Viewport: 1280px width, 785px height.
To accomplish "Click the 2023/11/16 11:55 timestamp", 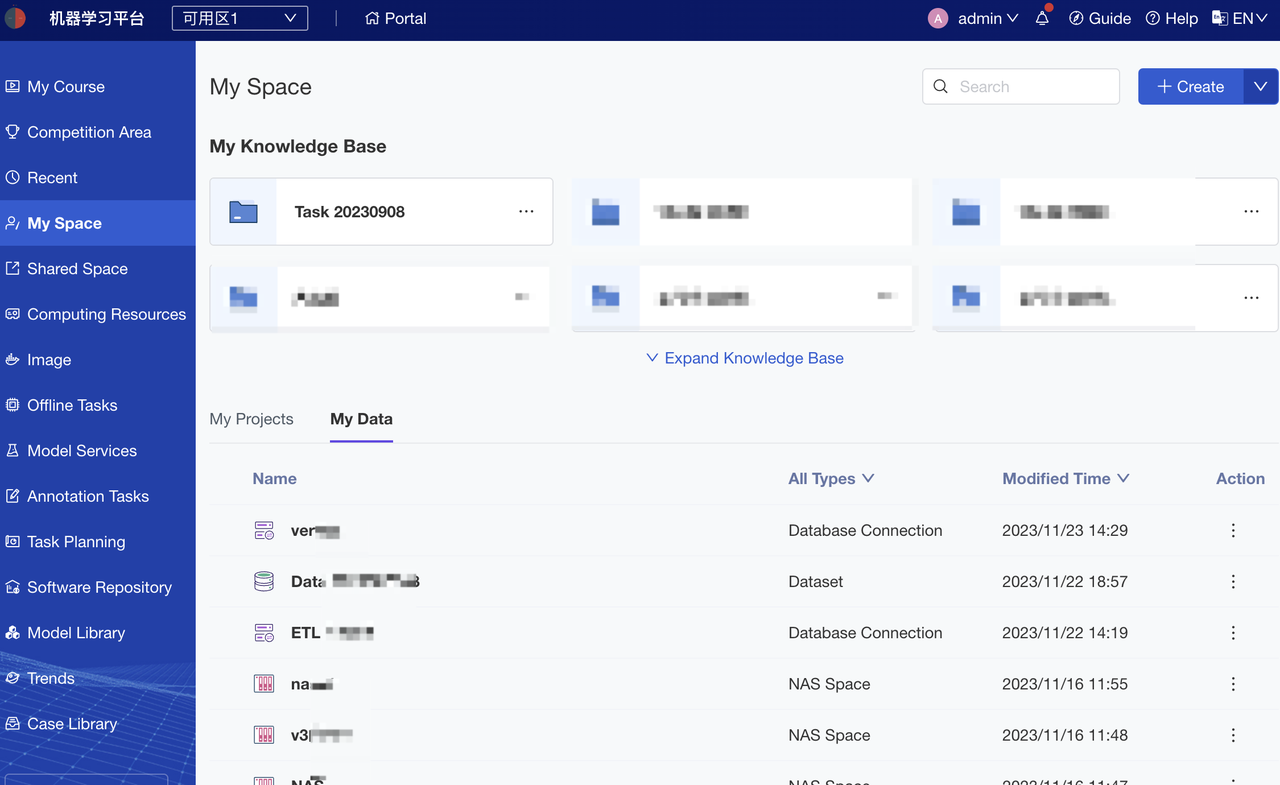I will [x=1065, y=684].
